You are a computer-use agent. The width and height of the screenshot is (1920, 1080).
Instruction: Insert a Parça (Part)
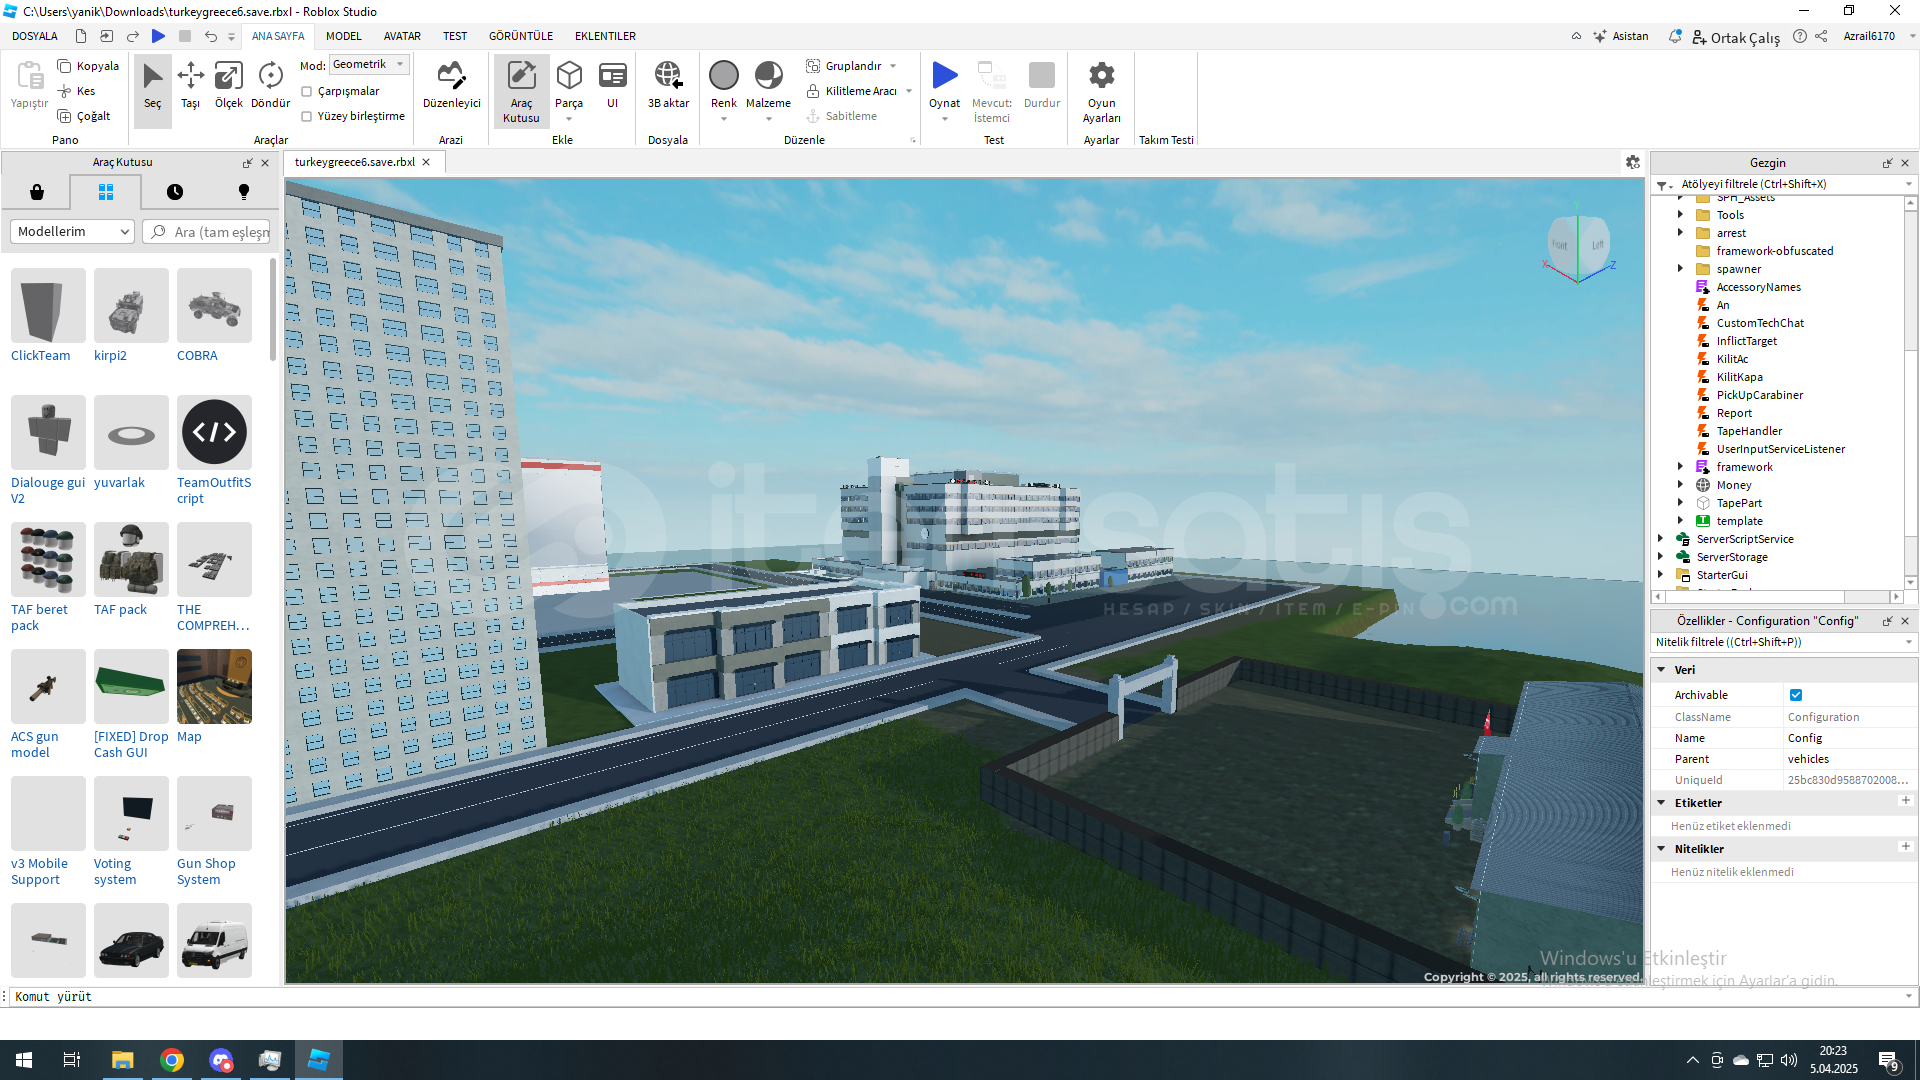pyautogui.click(x=569, y=90)
